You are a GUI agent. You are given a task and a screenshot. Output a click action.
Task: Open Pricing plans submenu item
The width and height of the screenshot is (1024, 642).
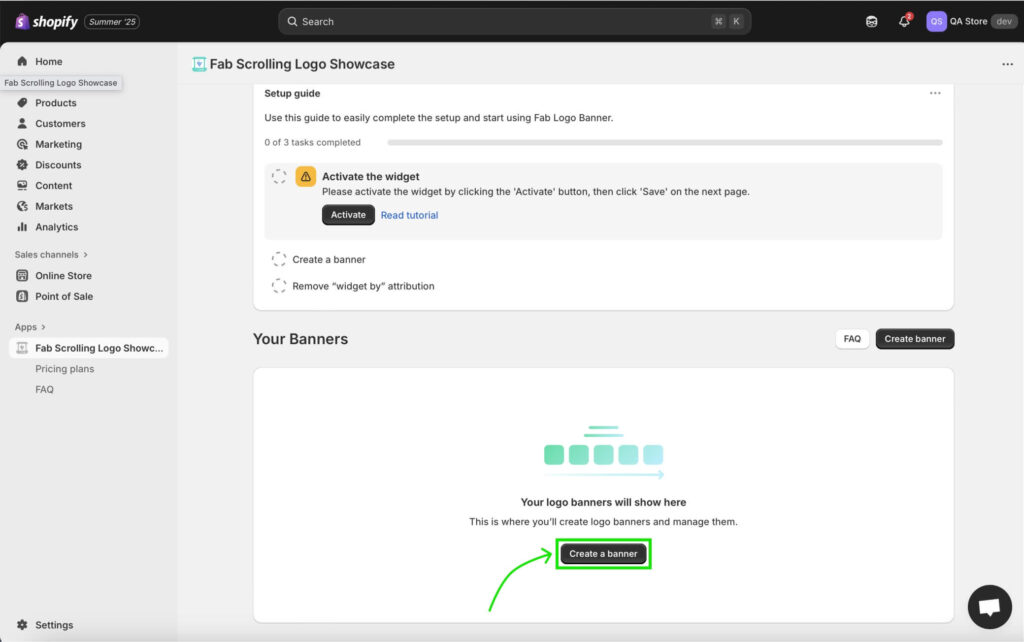(65, 369)
